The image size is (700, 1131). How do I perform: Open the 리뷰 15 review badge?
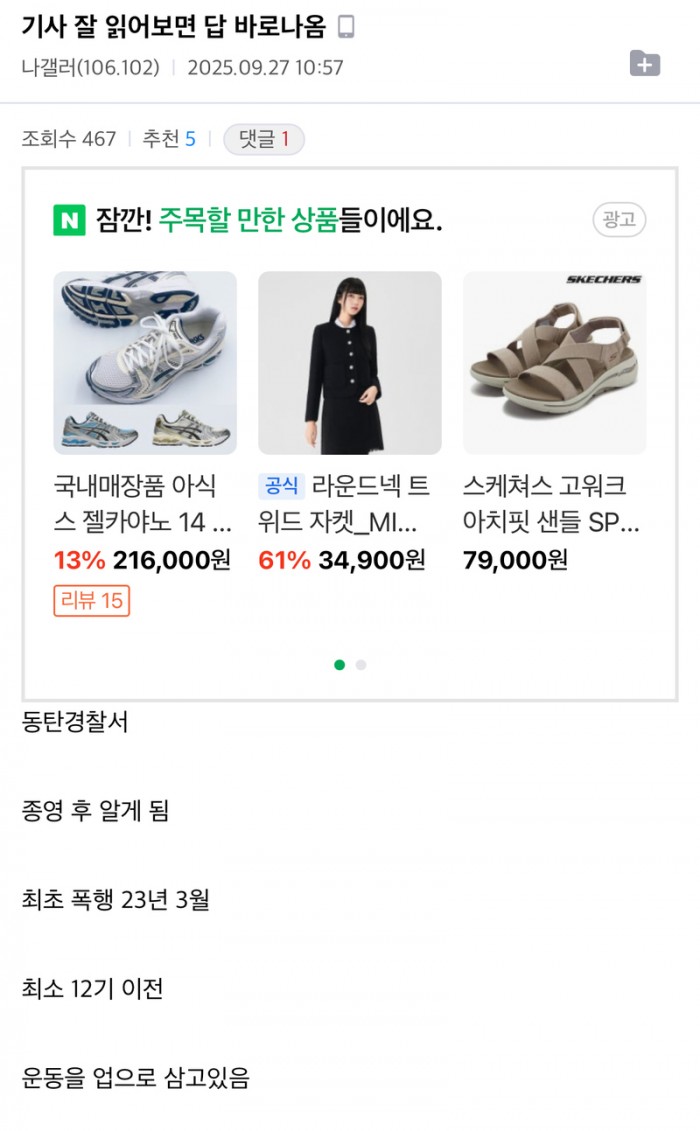click(91, 600)
